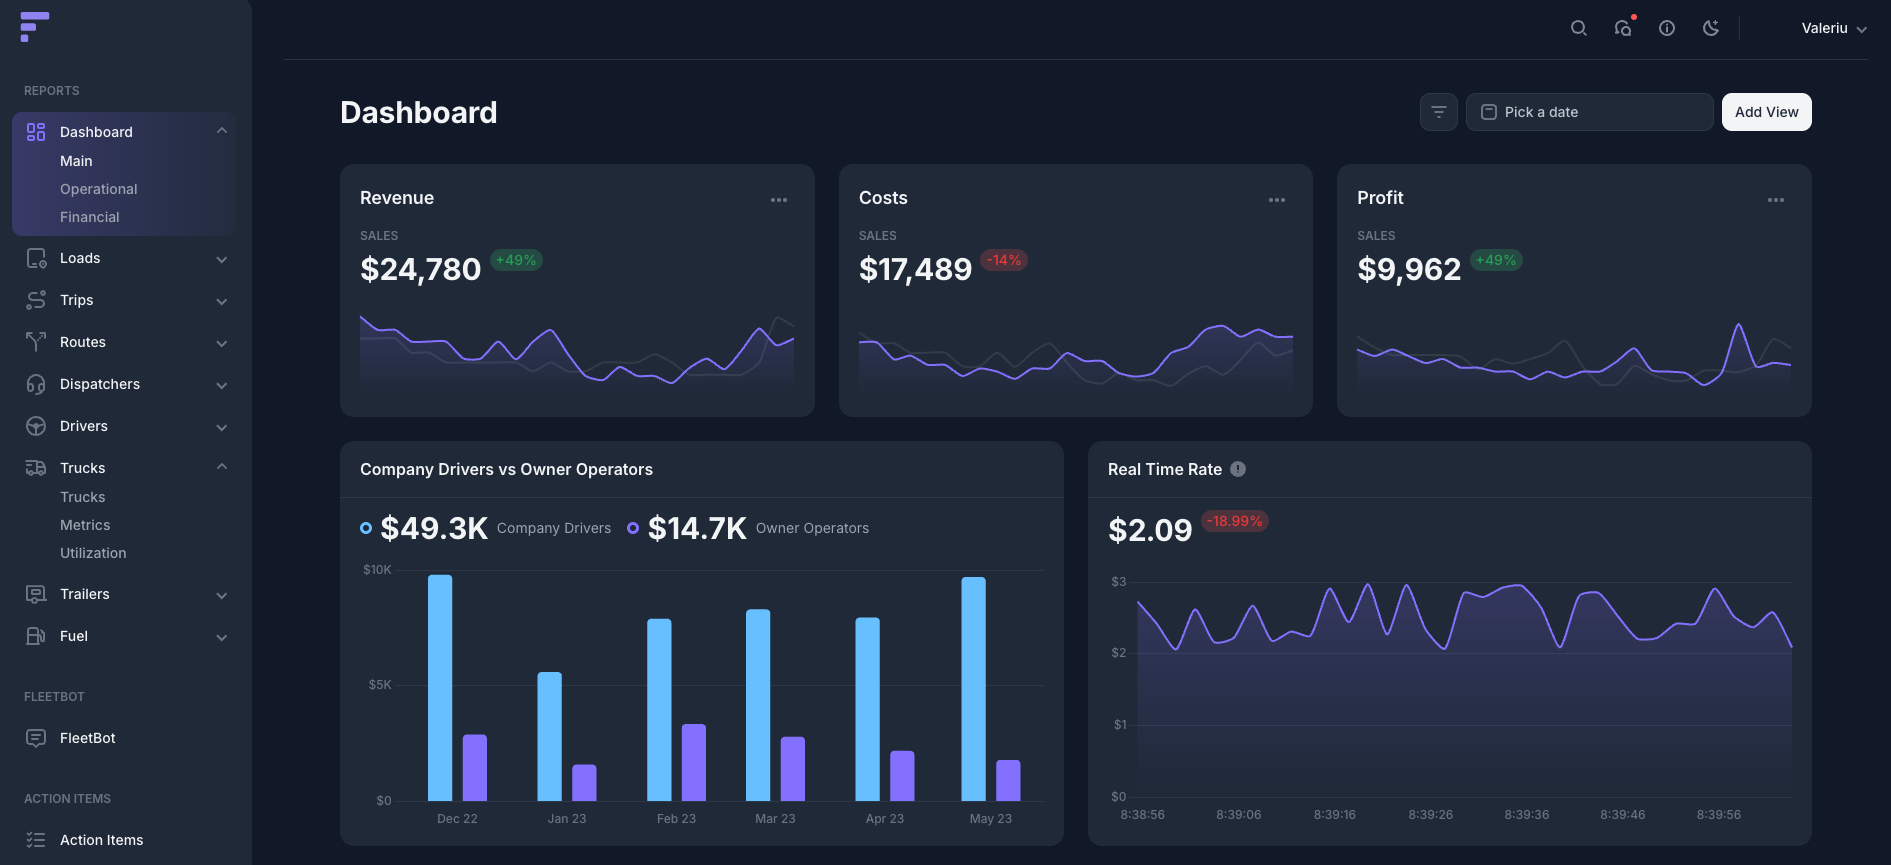Open Action Items in sidebar

click(x=101, y=840)
